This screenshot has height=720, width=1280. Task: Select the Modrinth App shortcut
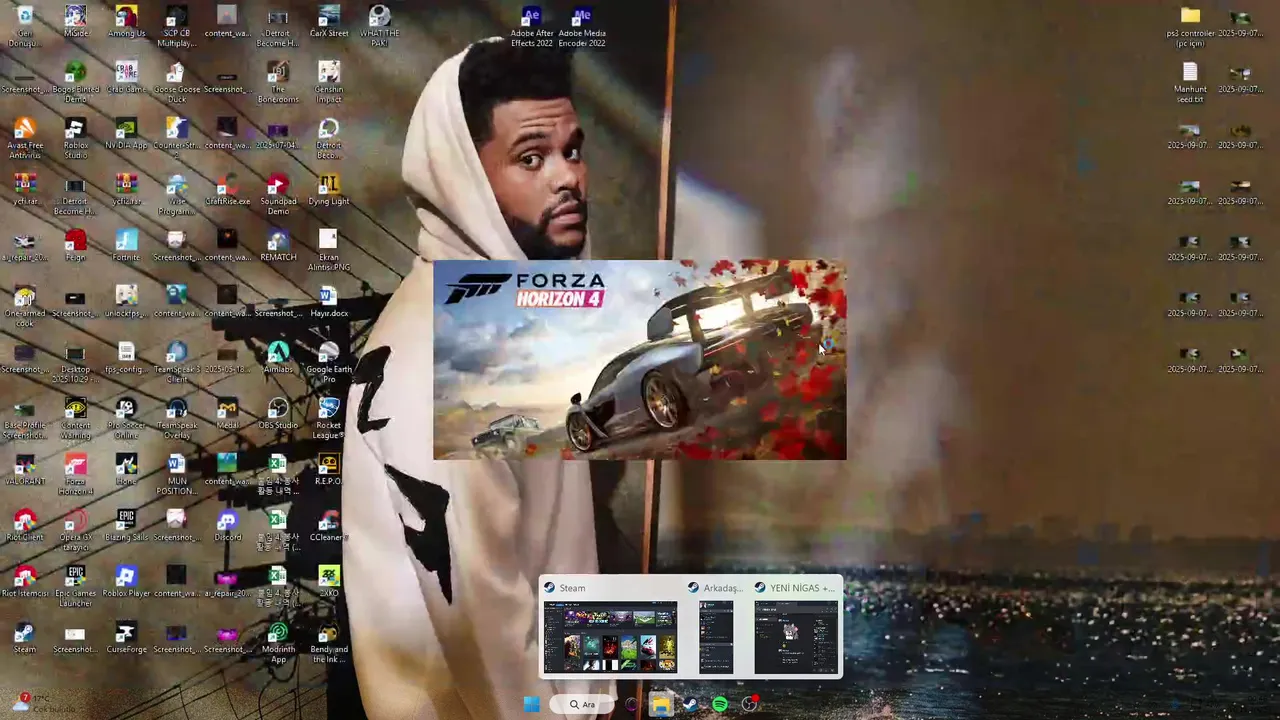tap(278, 643)
